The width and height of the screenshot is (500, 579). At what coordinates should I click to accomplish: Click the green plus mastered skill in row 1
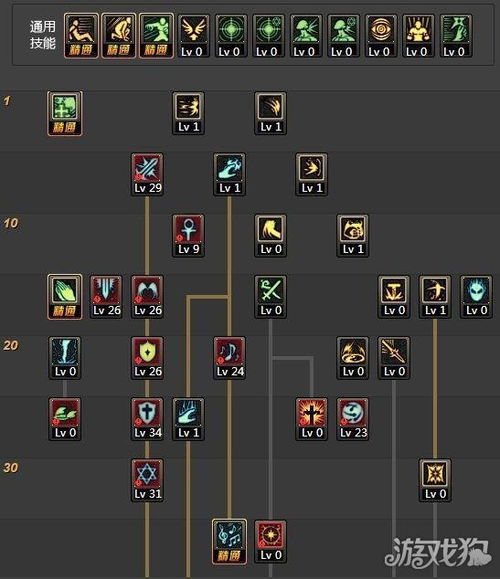click(x=65, y=113)
